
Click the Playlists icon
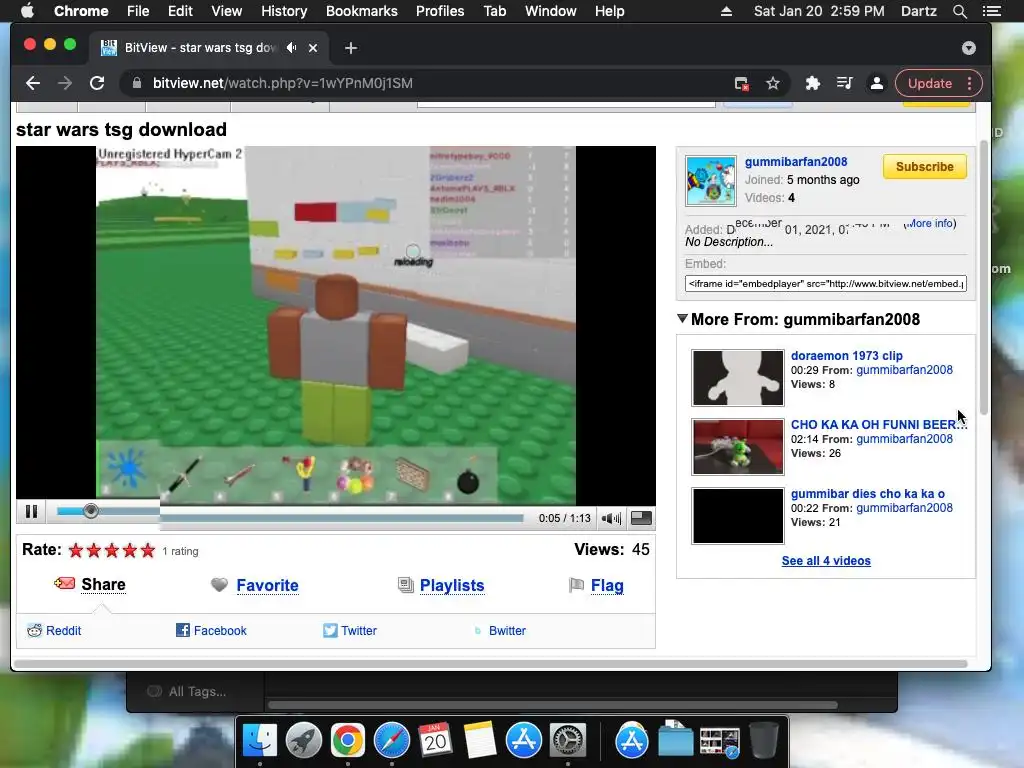(406, 585)
